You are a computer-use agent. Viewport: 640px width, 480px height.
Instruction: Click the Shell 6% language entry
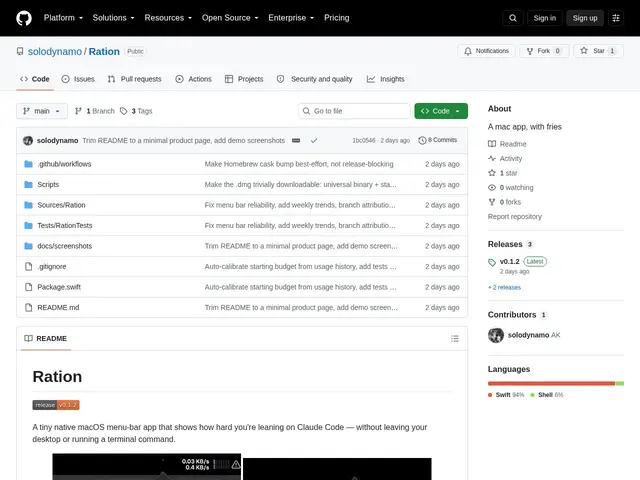point(547,395)
